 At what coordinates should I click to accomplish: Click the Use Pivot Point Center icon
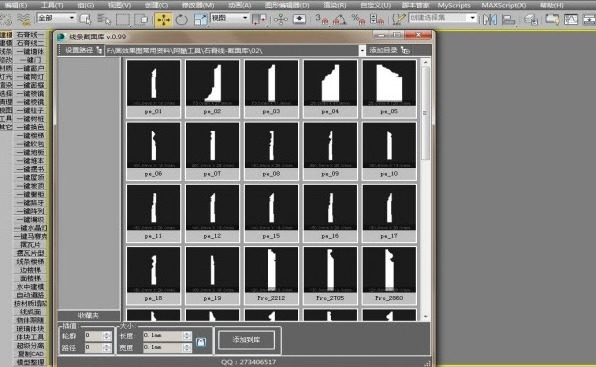click(x=260, y=19)
